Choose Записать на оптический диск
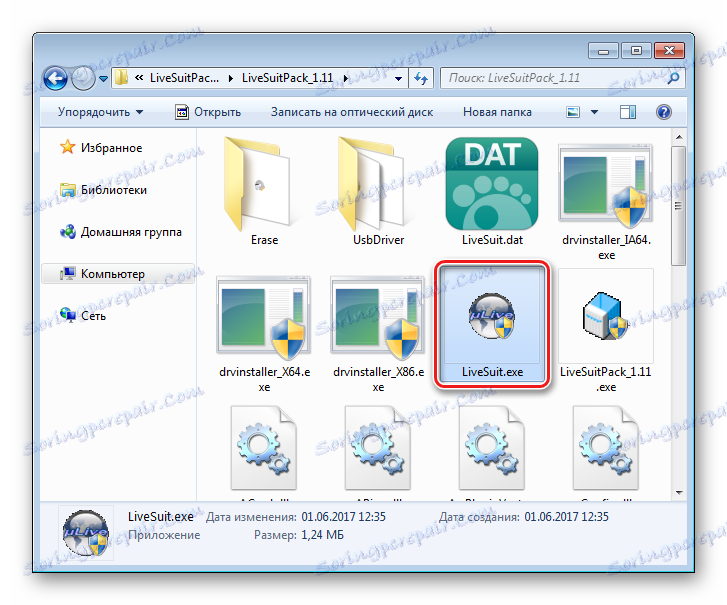Viewport: 727px width, 605px height. tap(352, 112)
